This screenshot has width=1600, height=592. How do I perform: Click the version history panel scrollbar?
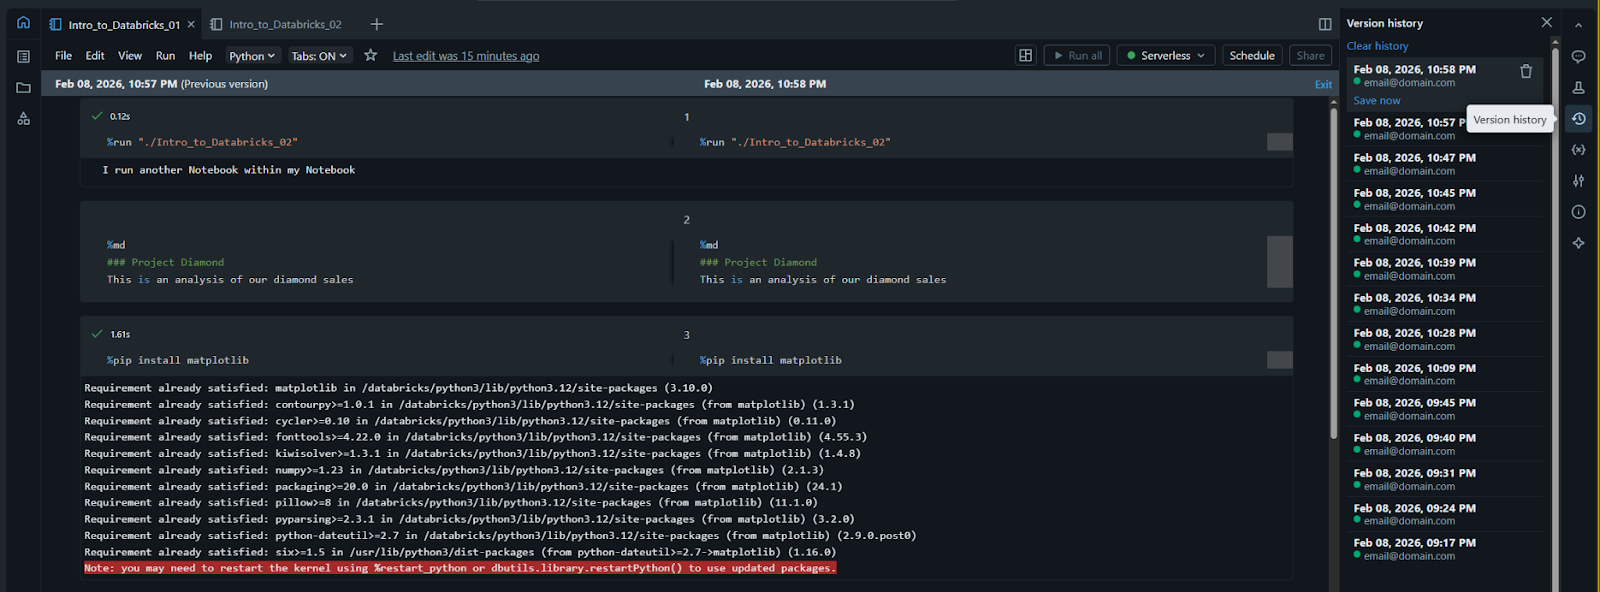click(1555, 300)
